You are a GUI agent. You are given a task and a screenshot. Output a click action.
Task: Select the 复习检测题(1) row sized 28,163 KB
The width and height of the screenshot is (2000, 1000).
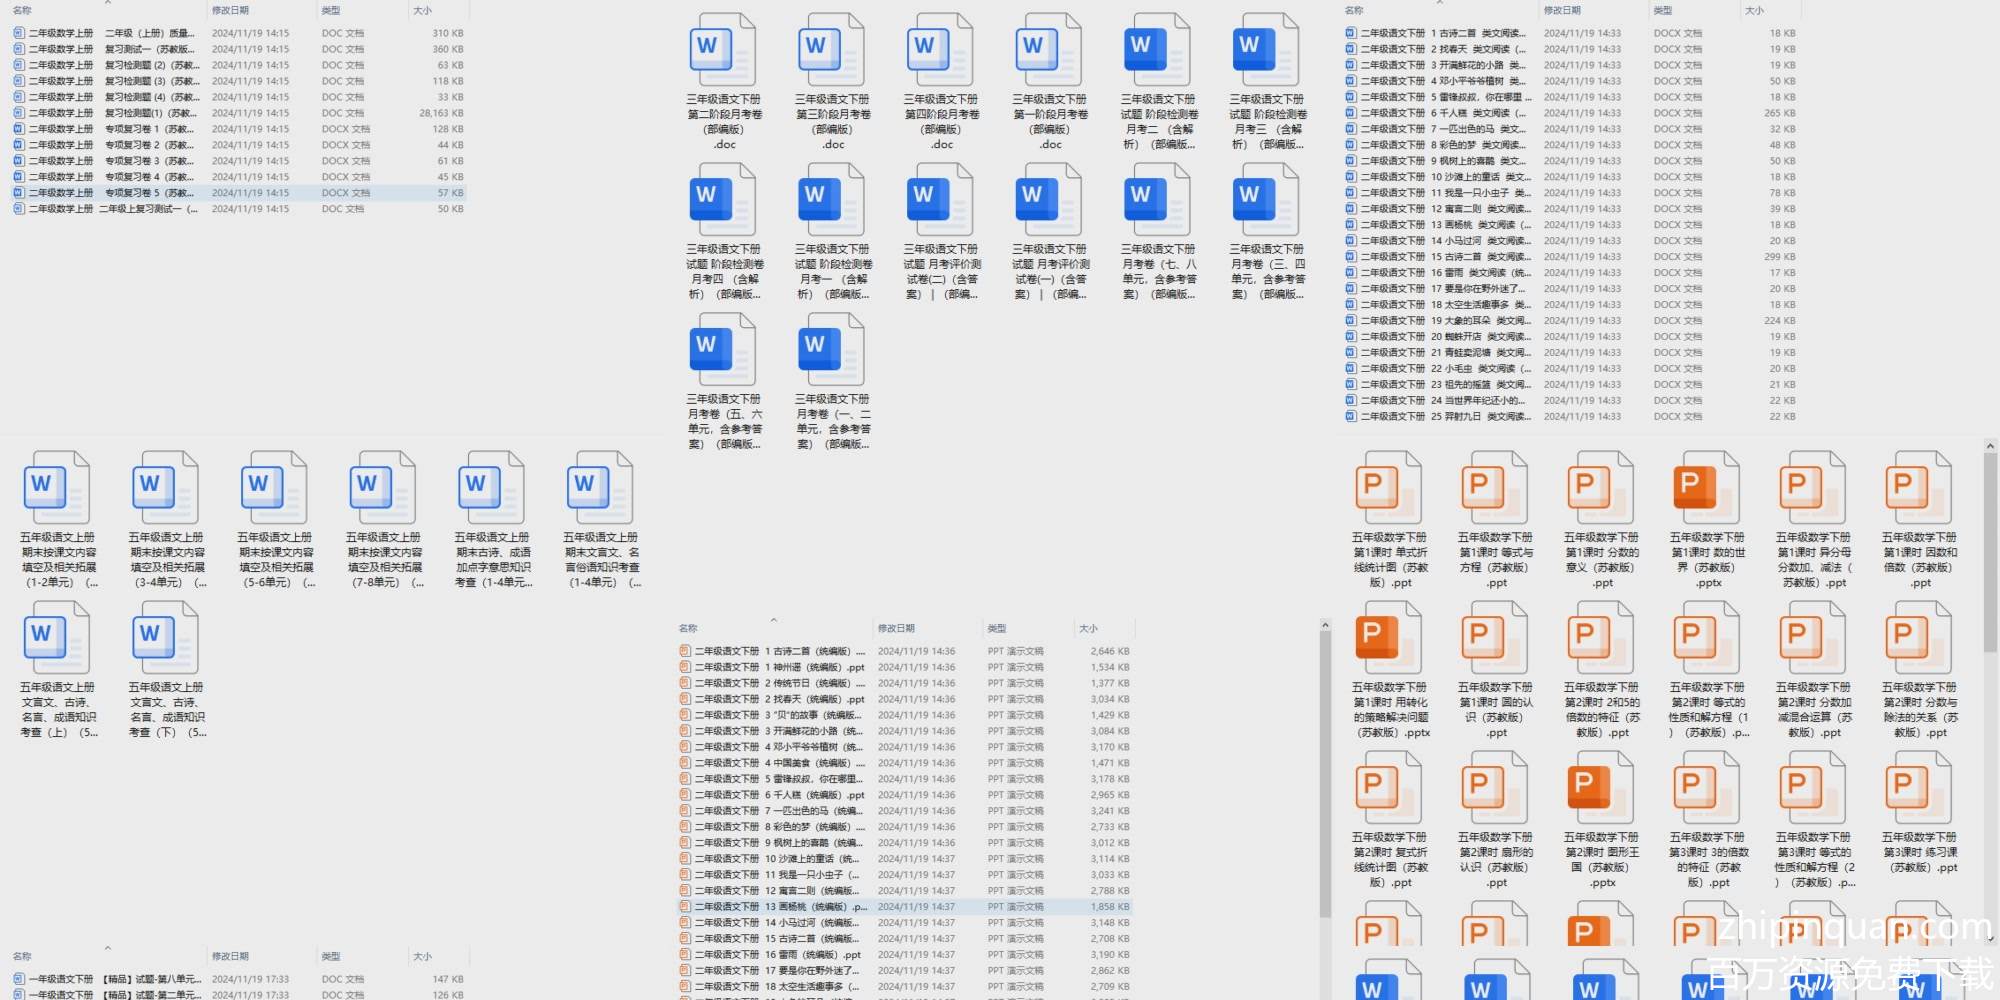point(150,113)
